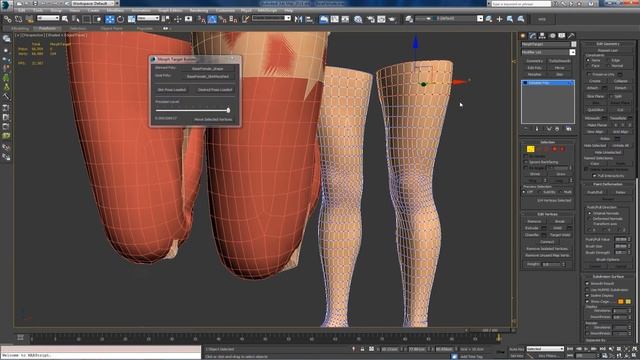
Task: Click the dialog's slider handle
Action: click(x=229, y=110)
